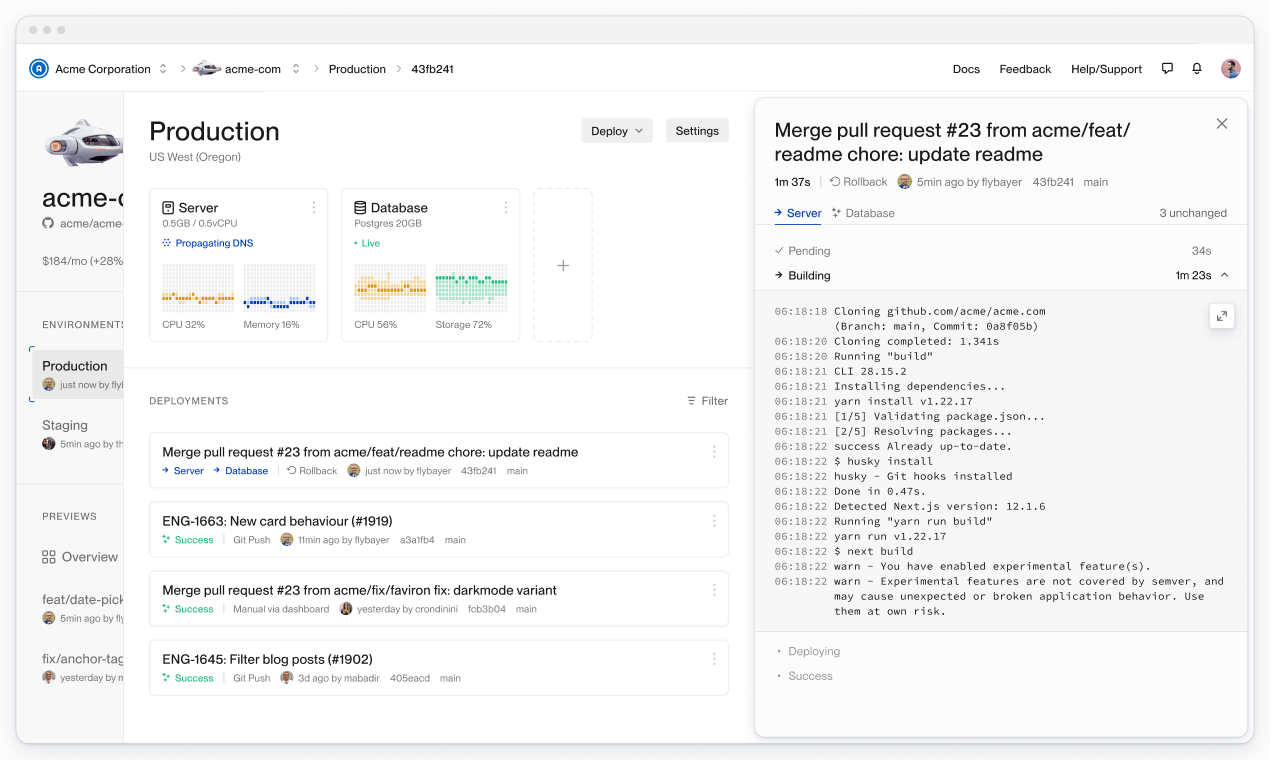
Task: Click the Production breadcrumb
Action: (357, 69)
